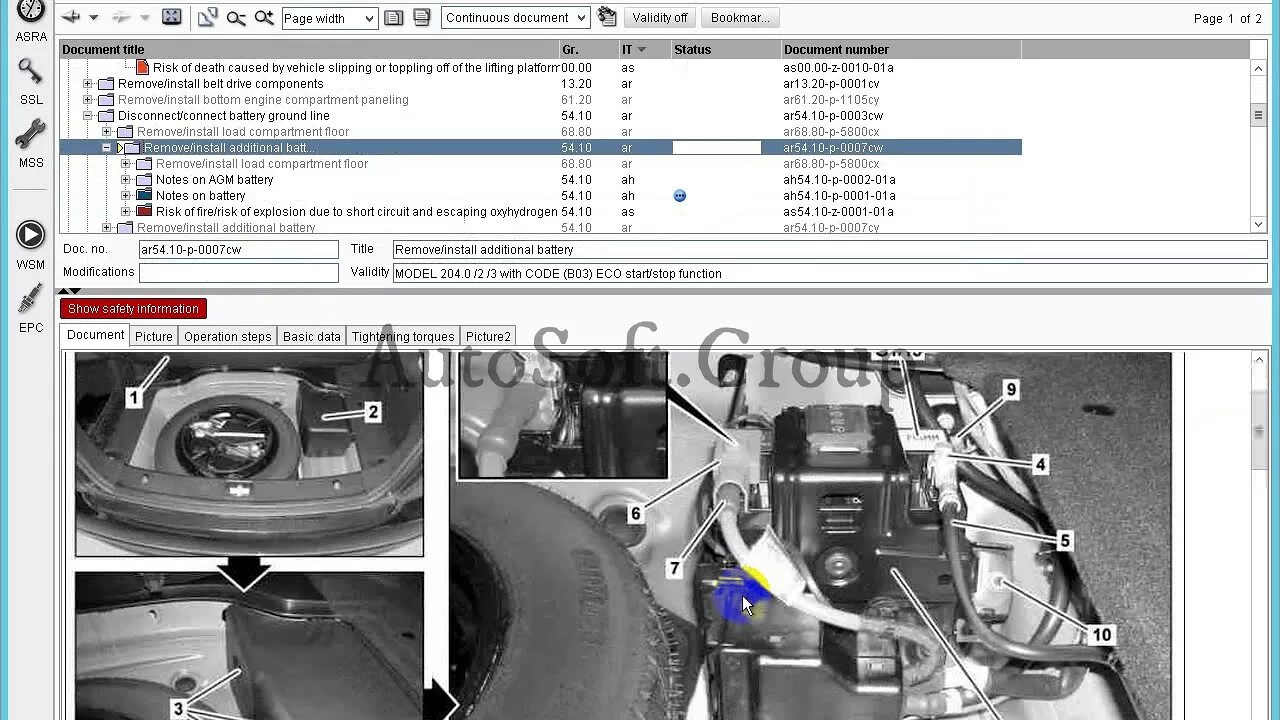Open back history dropdown arrow
Image resolution: width=1280 pixels, height=720 pixels.
[x=94, y=18]
